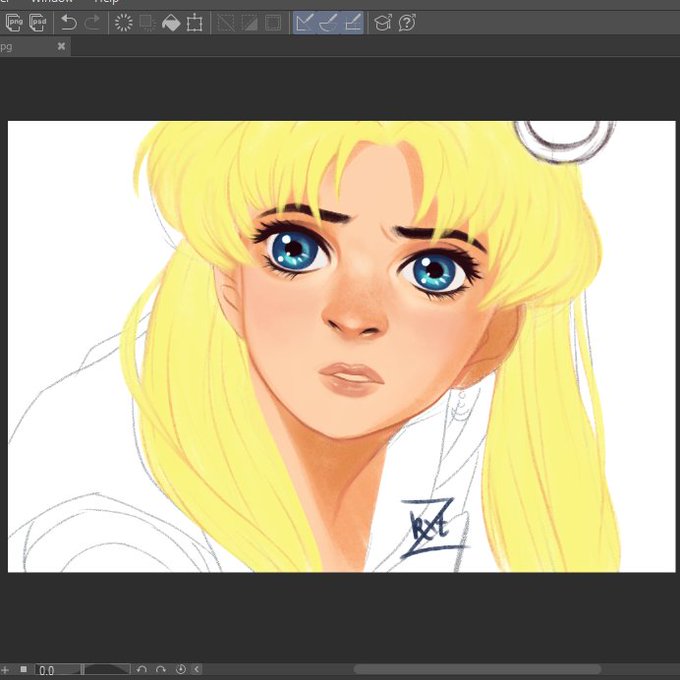Rotate the canvas right
The width and height of the screenshot is (680, 680).
161,670
